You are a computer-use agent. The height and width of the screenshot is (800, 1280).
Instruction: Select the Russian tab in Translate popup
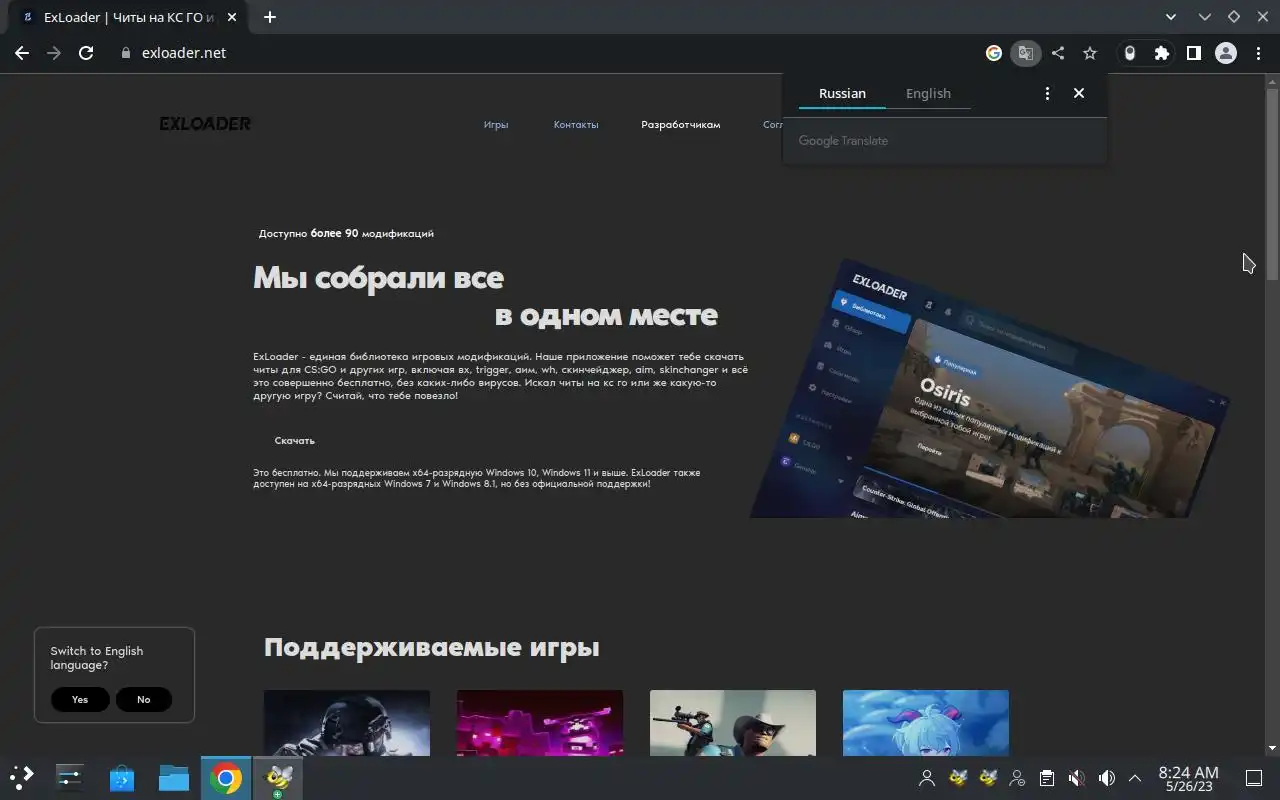click(x=842, y=93)
